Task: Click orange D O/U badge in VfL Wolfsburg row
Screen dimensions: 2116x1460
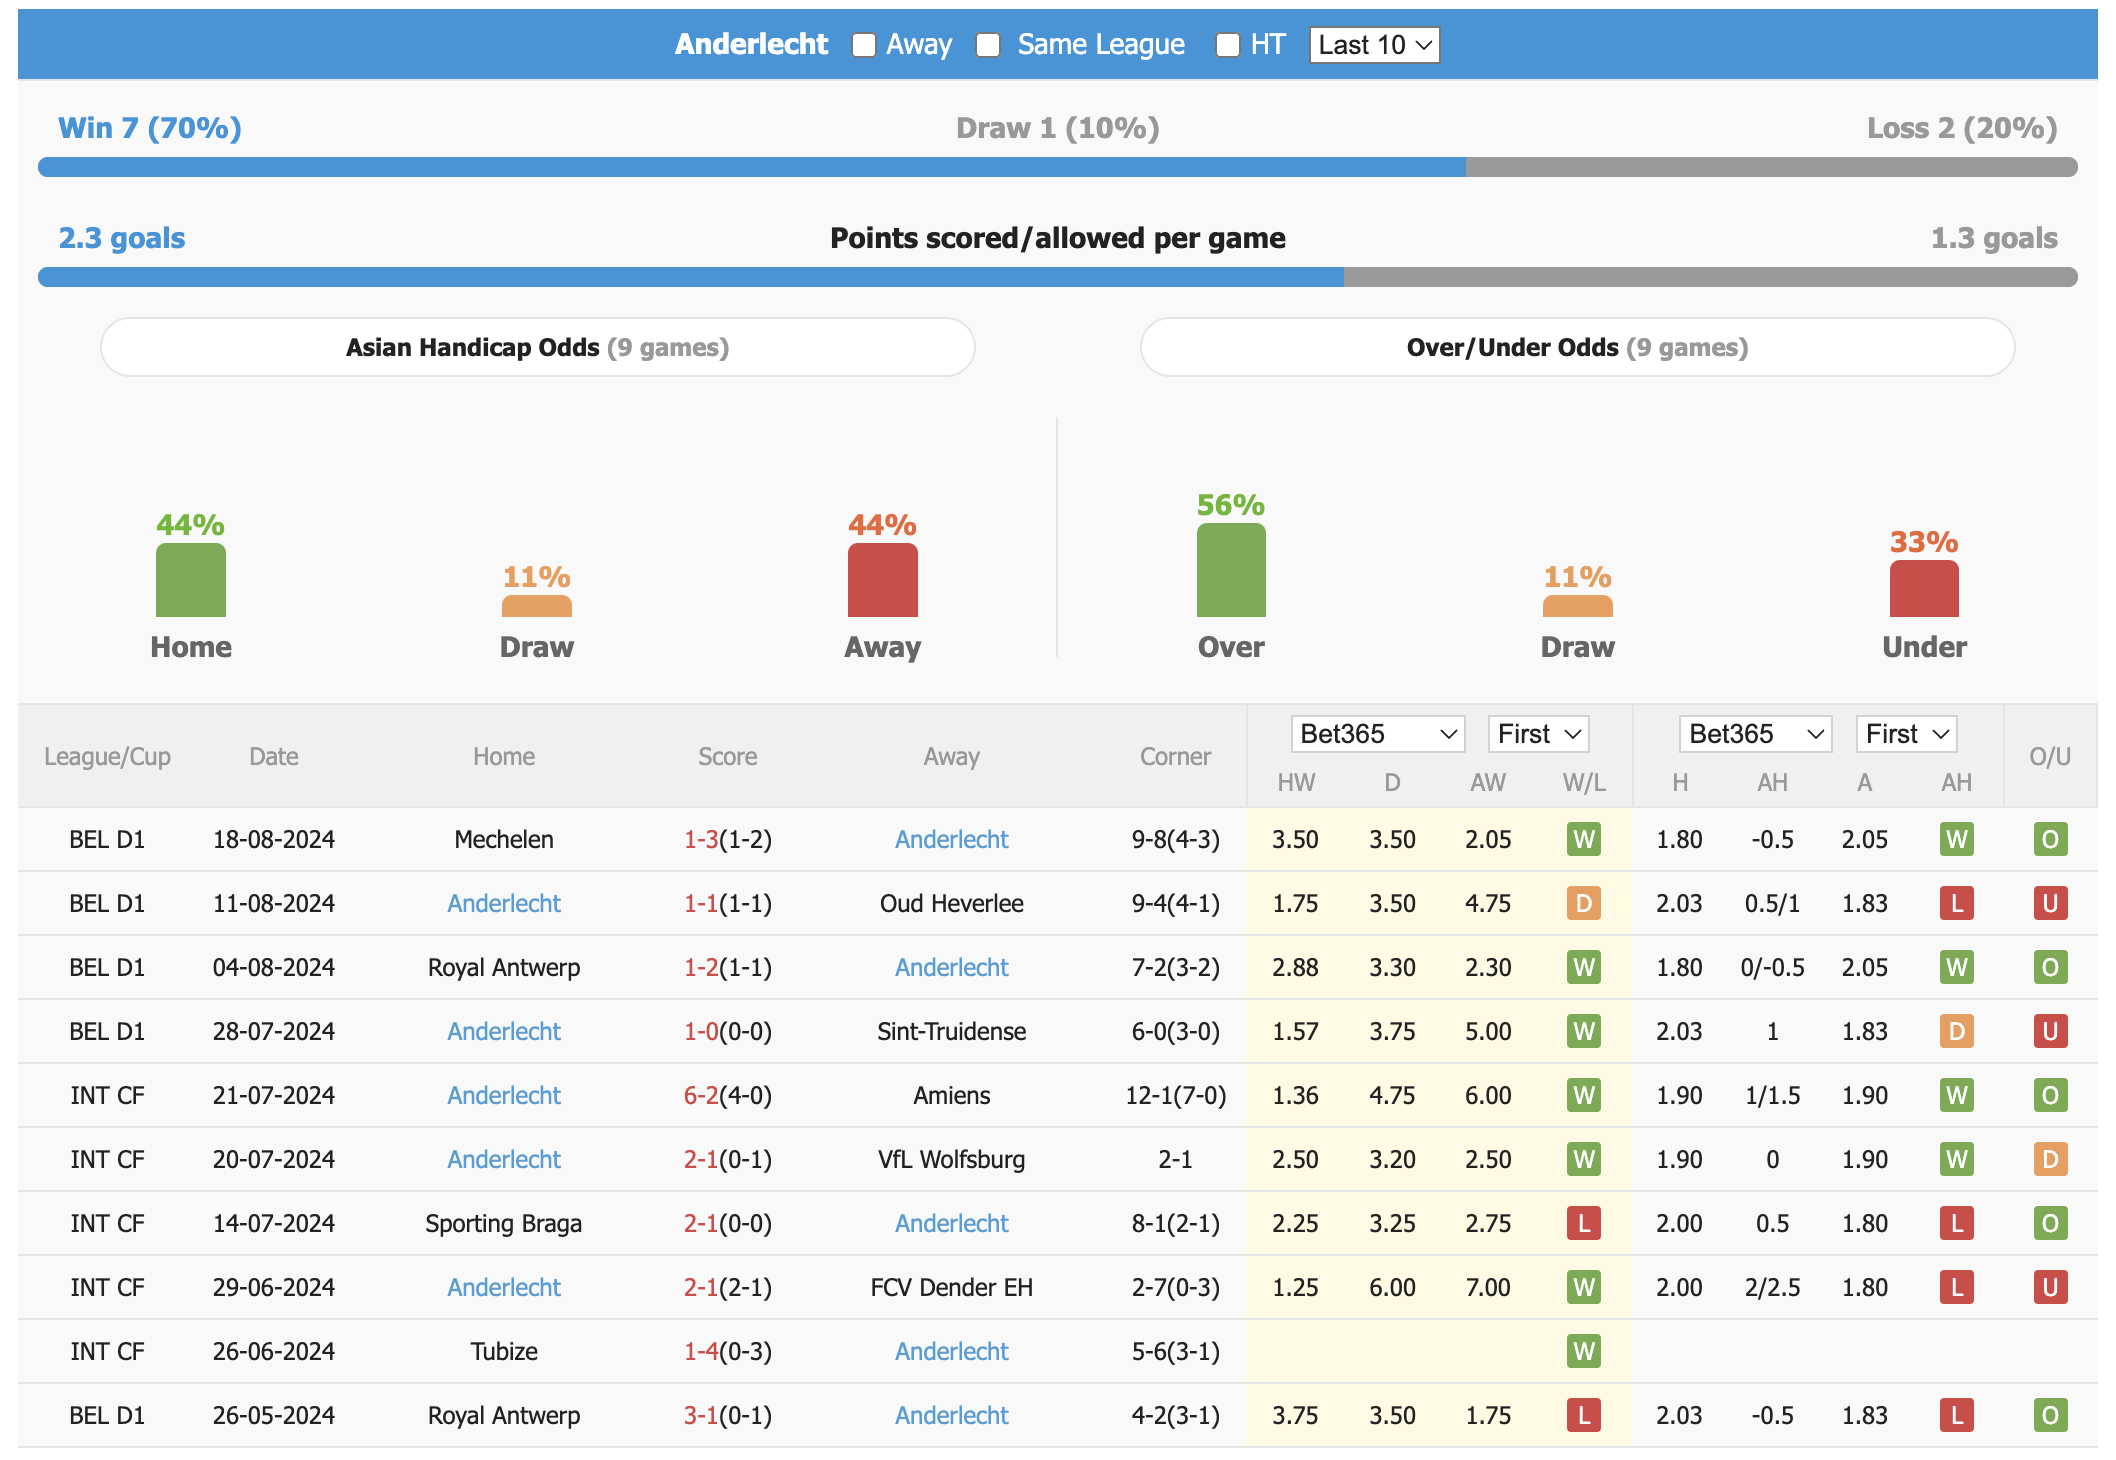Action: pos(2050,1159)
